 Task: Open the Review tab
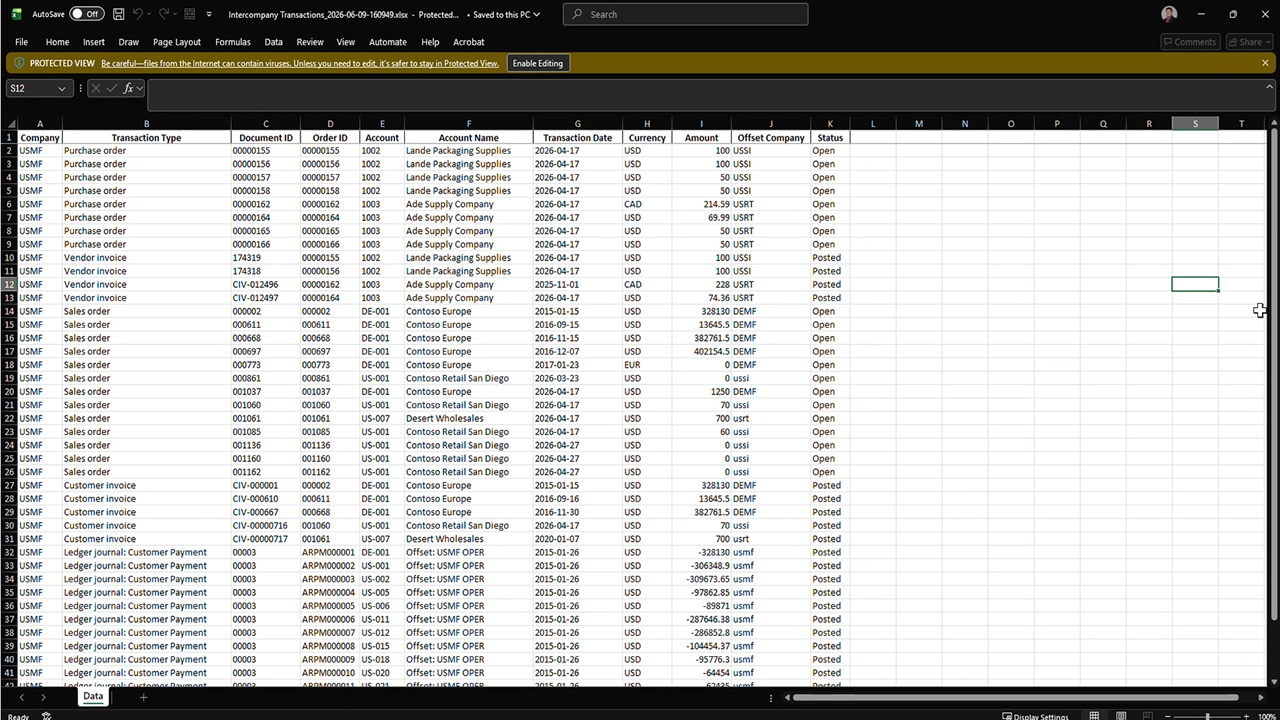[310, 42]
